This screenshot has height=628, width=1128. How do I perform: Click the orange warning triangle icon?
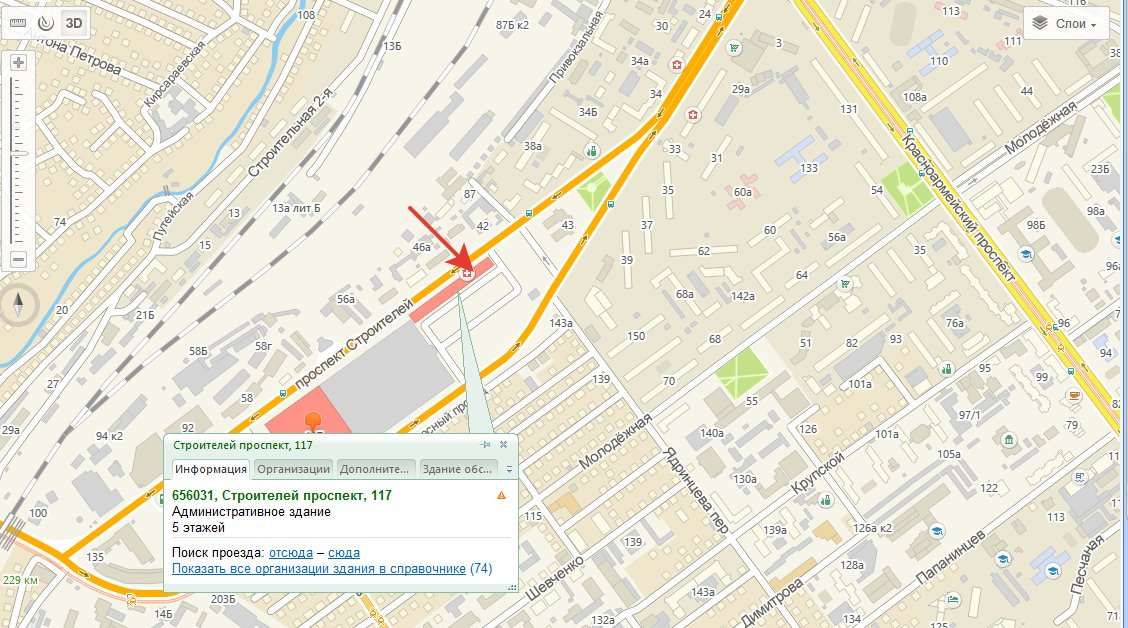pyautogui.click(x=501, y=495)
